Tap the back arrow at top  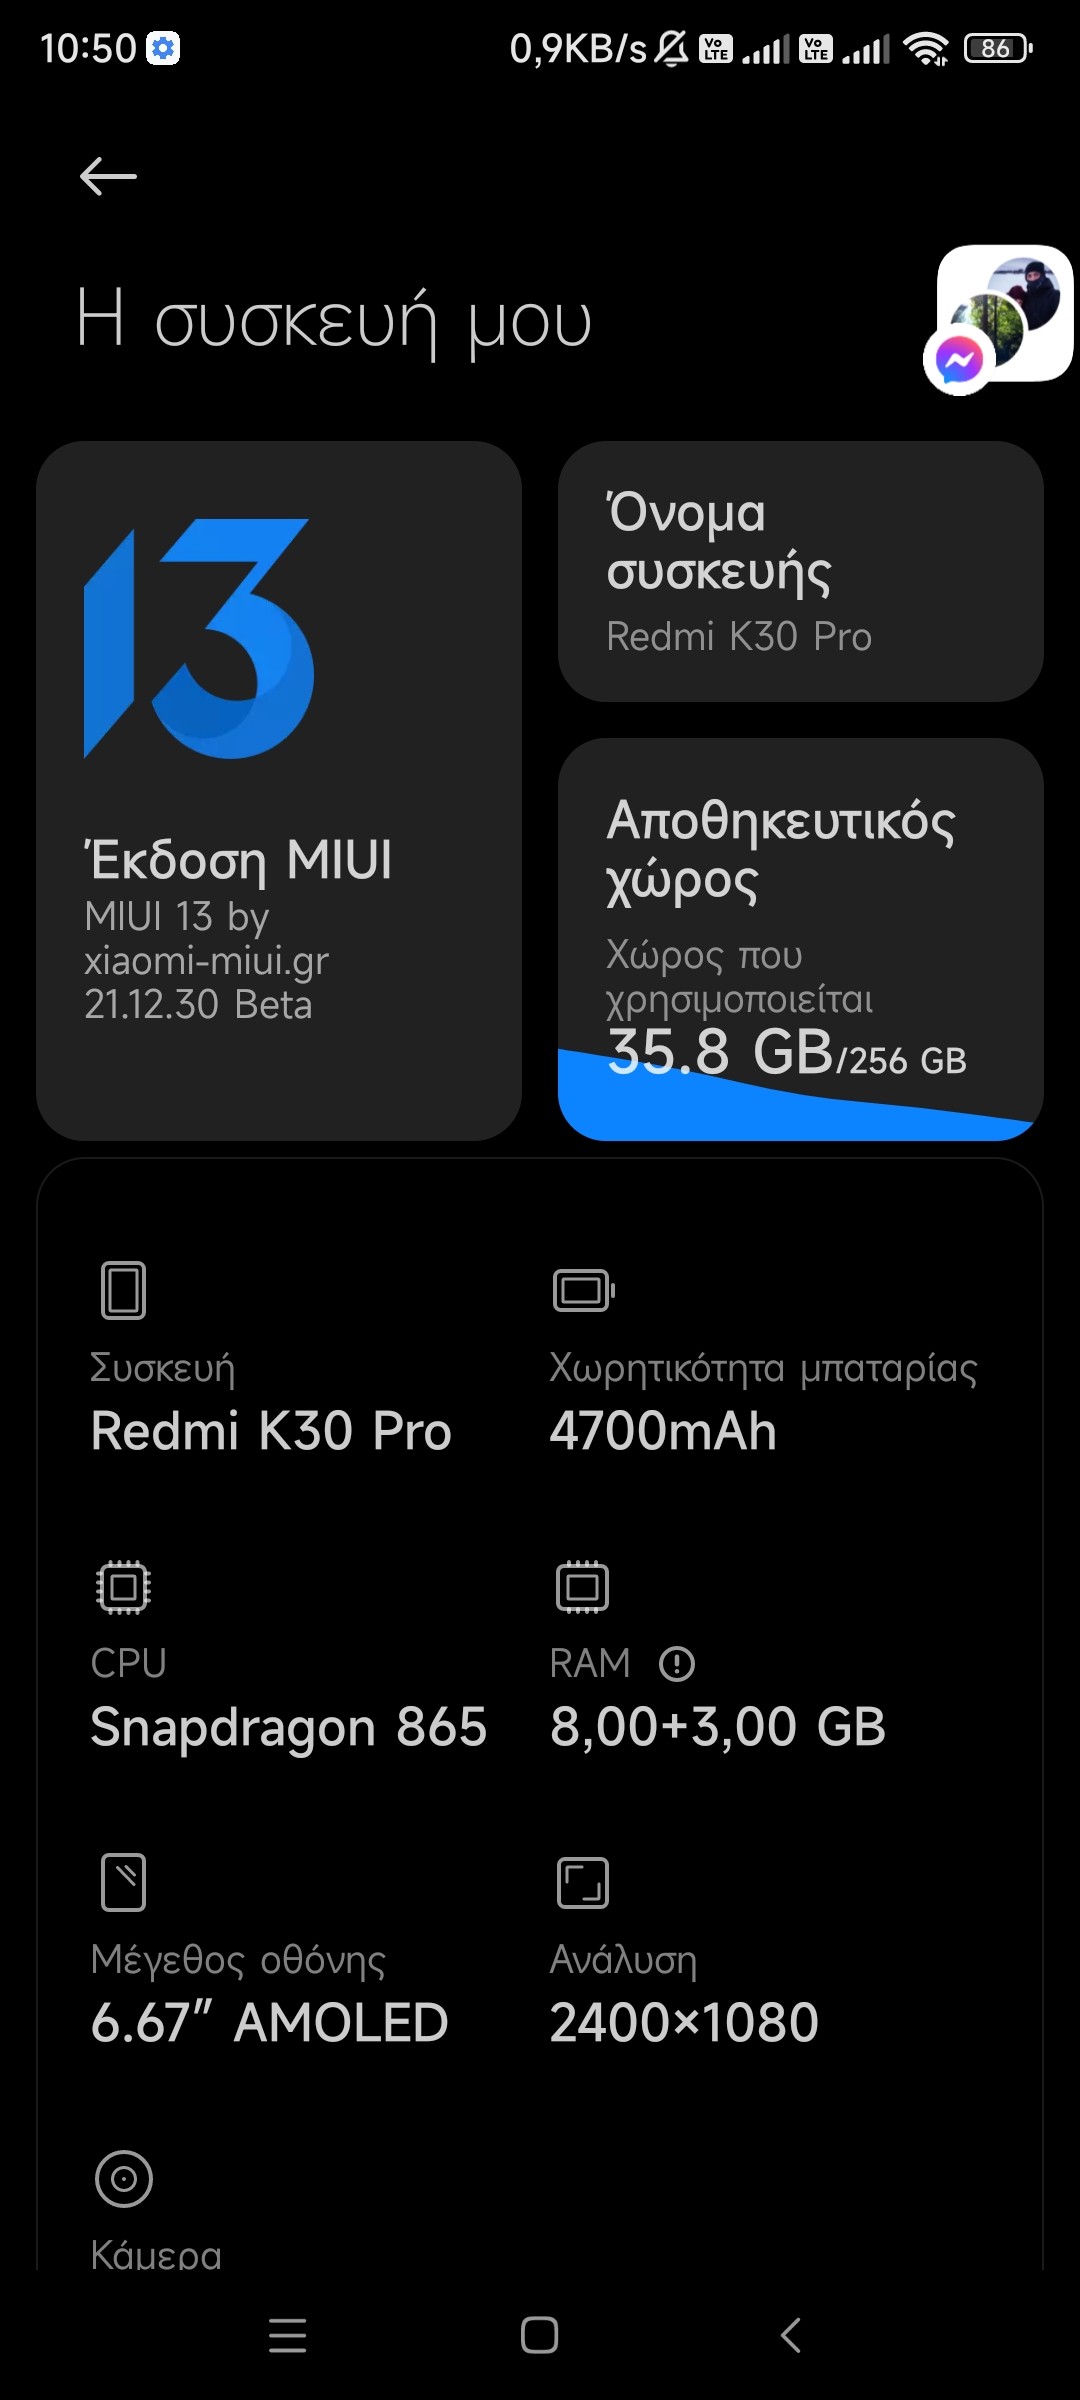pyautogui.click(x=108, y=177)
